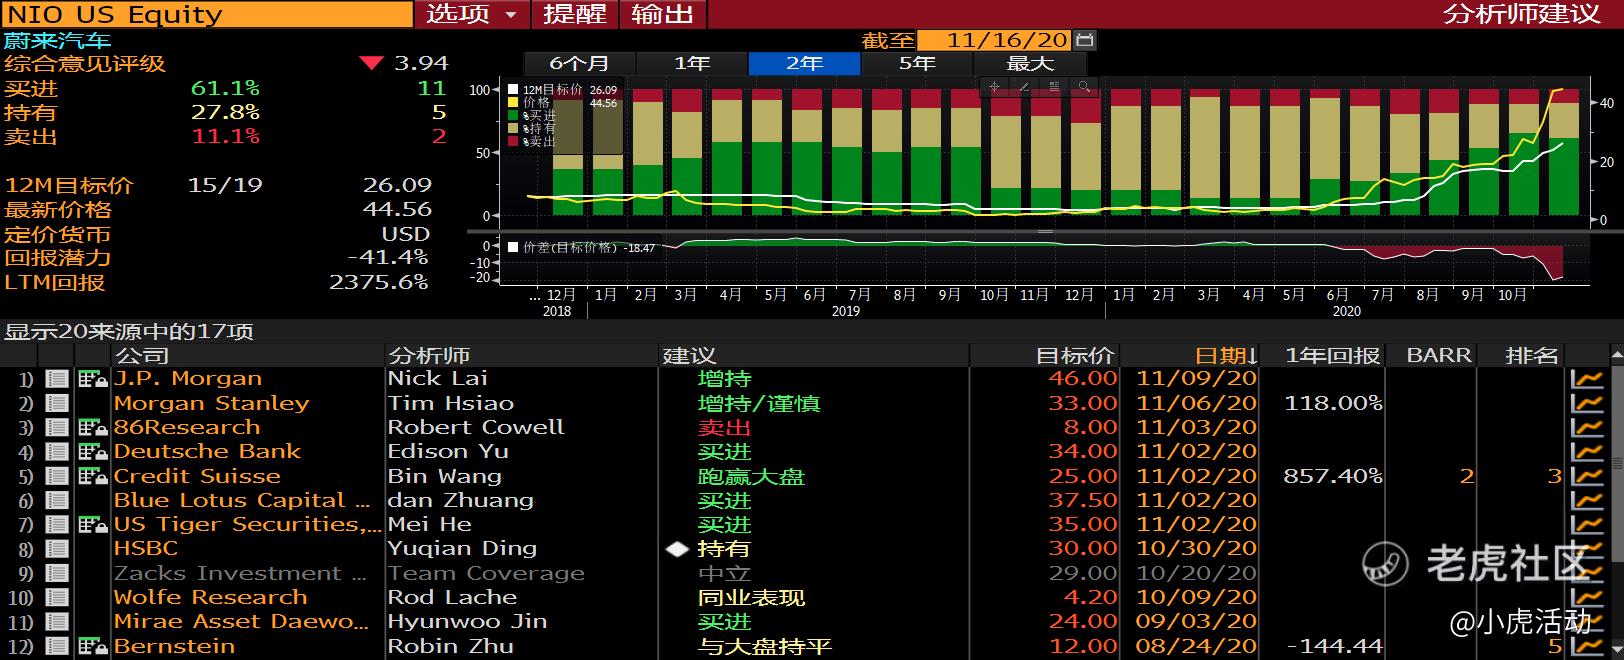Click the 提醒 alert button
The width and height of the screenshot is (1624, 660).
[x=575, y=14]
